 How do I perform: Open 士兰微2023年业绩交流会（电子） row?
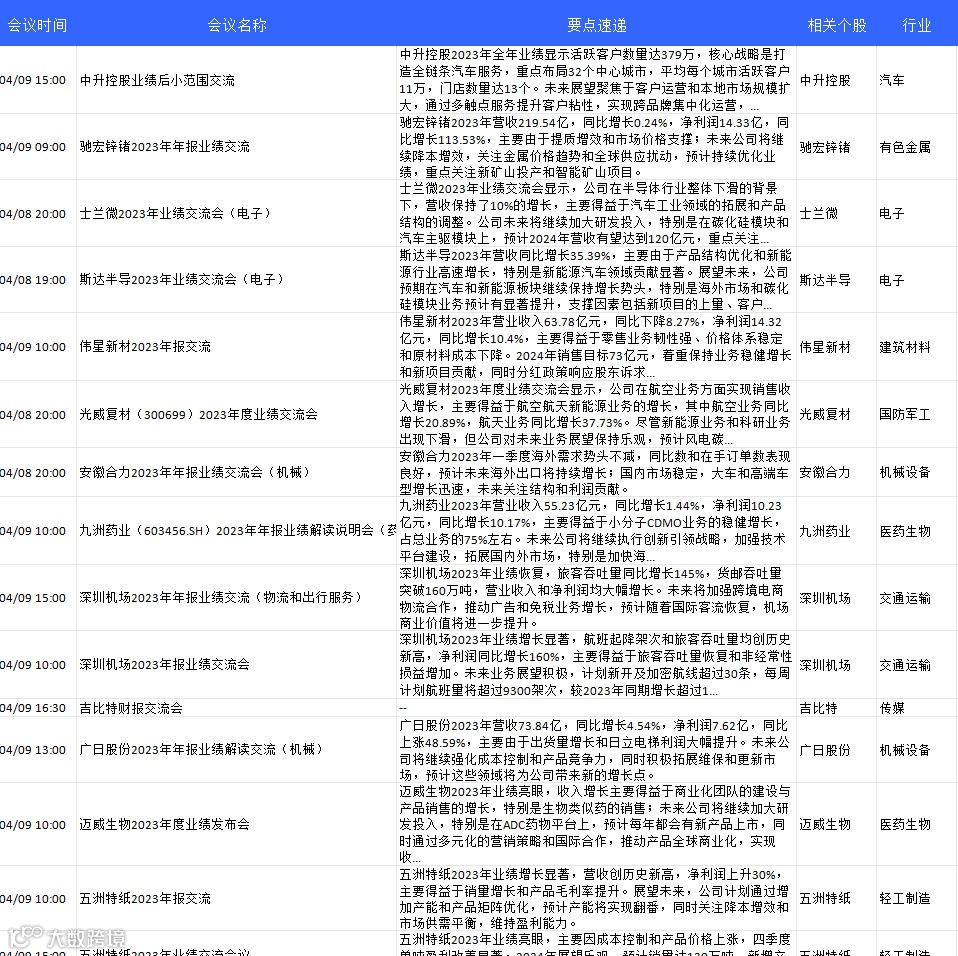click(x=175, y=213)
